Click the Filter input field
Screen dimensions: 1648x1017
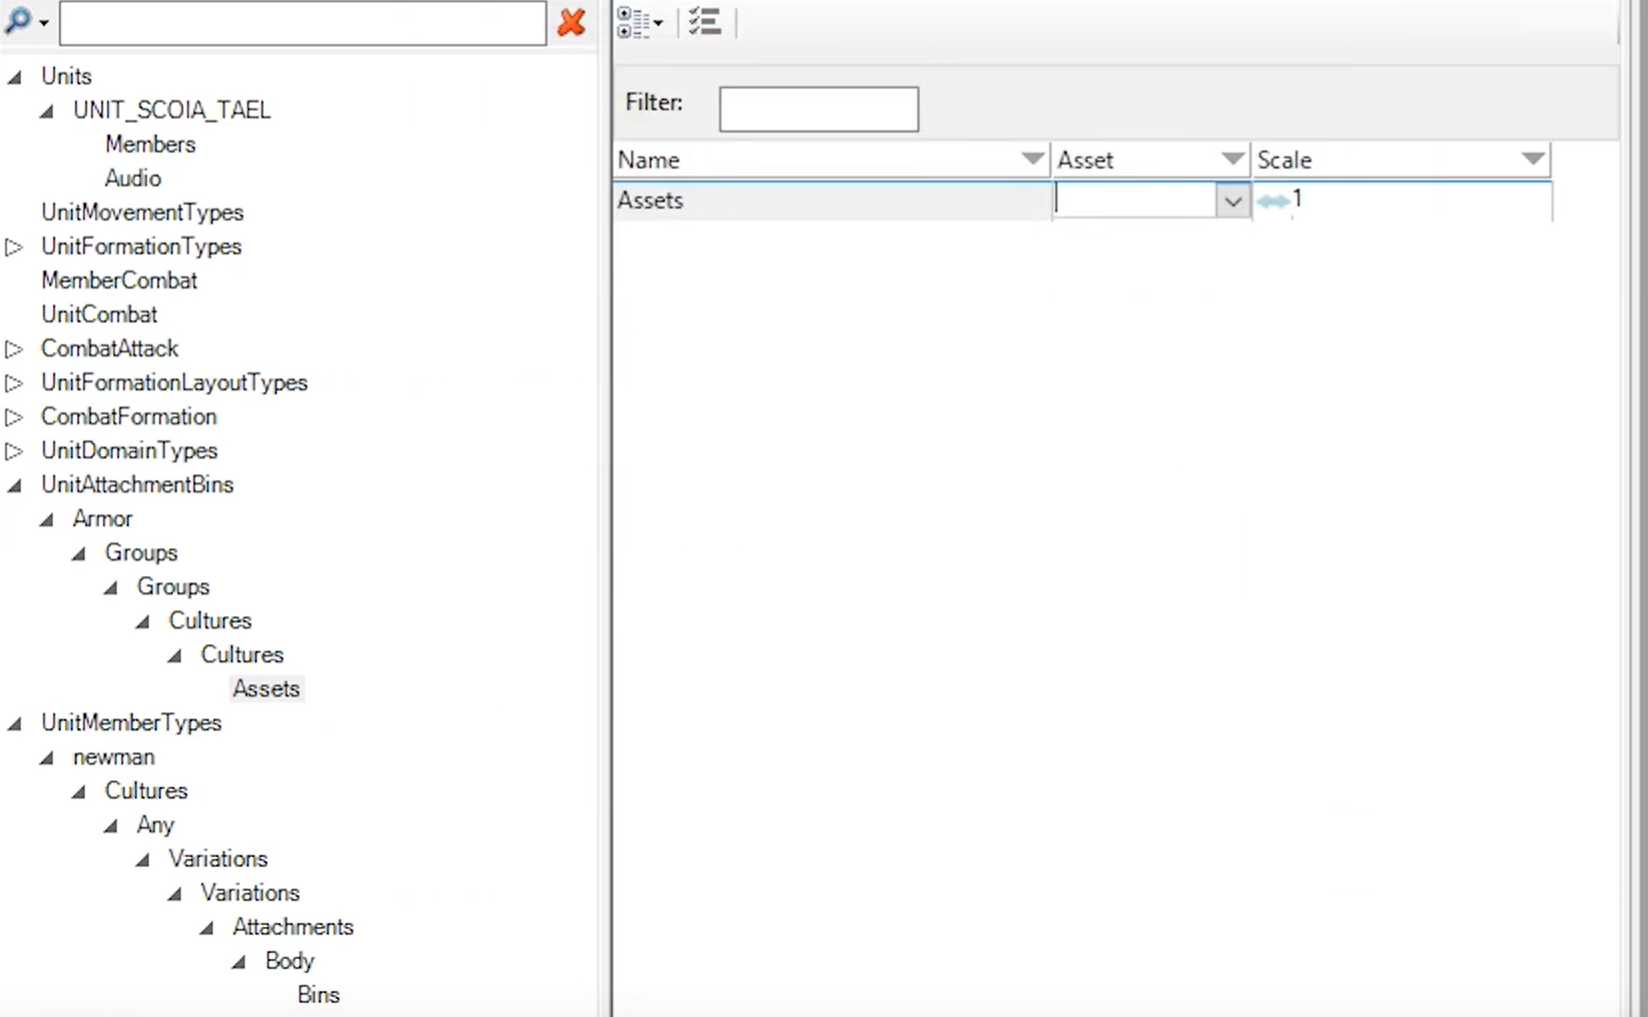point(819,109)
